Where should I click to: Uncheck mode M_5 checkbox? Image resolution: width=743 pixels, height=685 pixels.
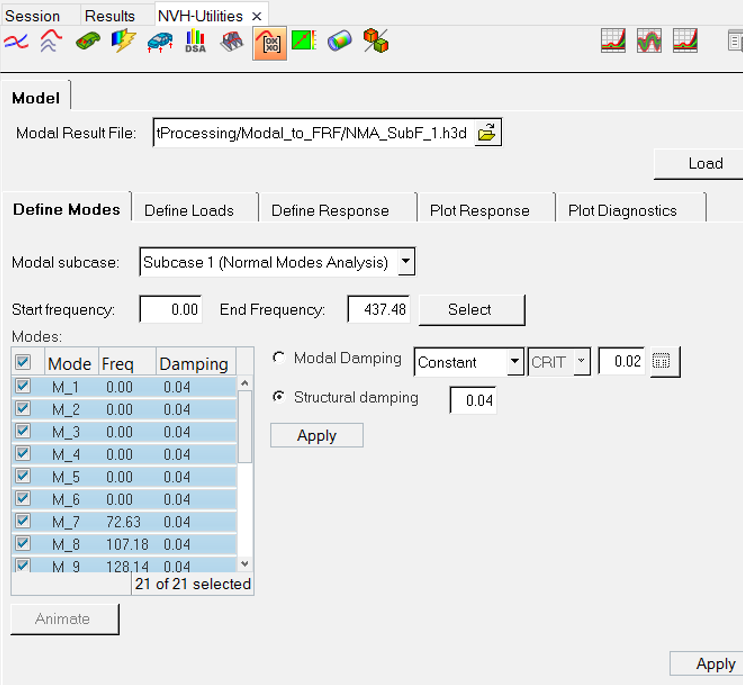23,475
